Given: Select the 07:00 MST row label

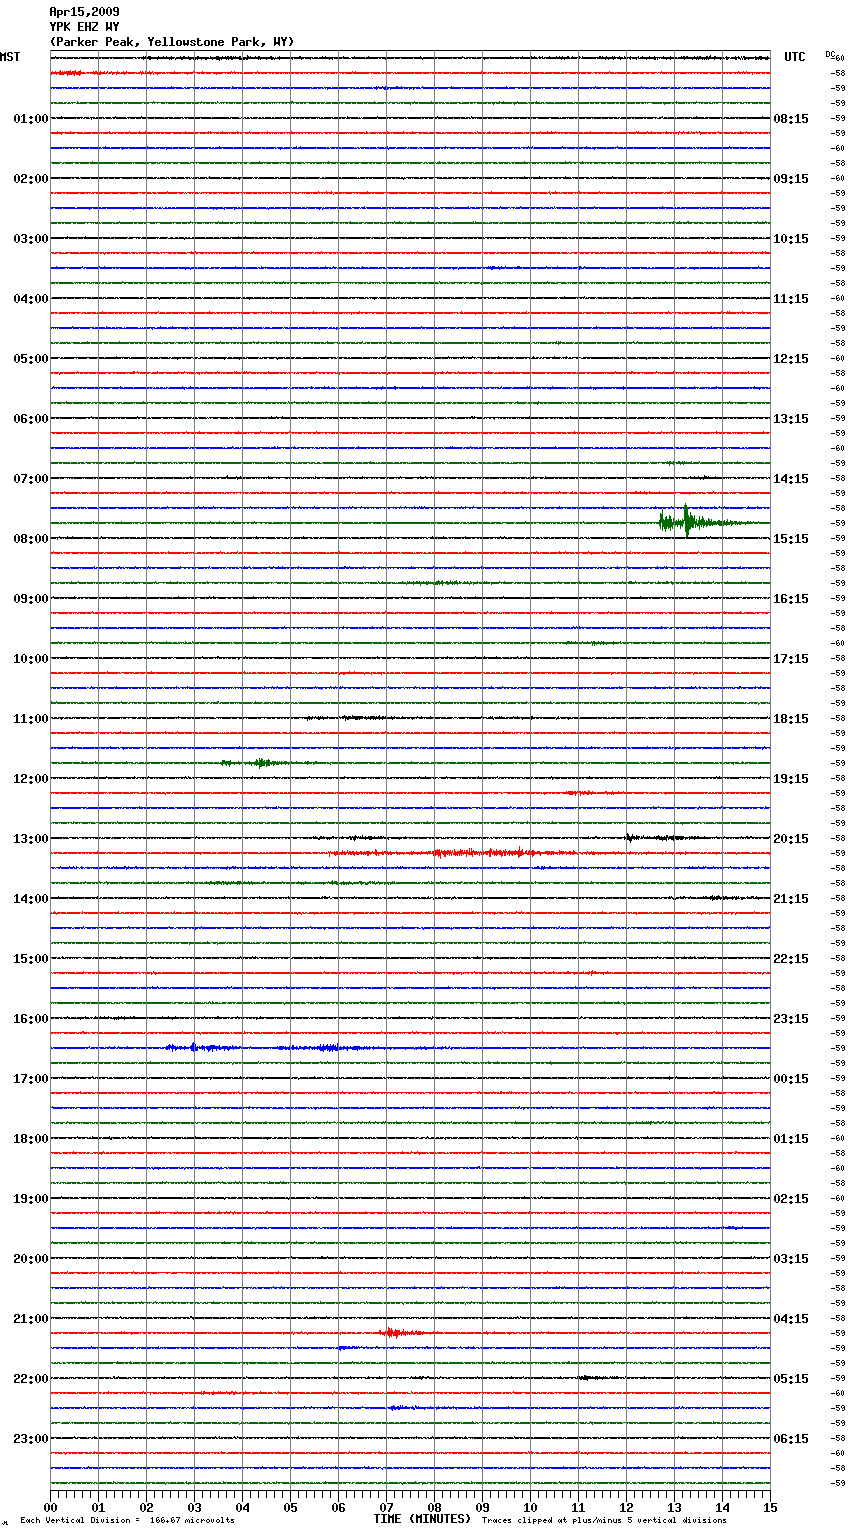Looking at the screenshot, I should [31, 479].
